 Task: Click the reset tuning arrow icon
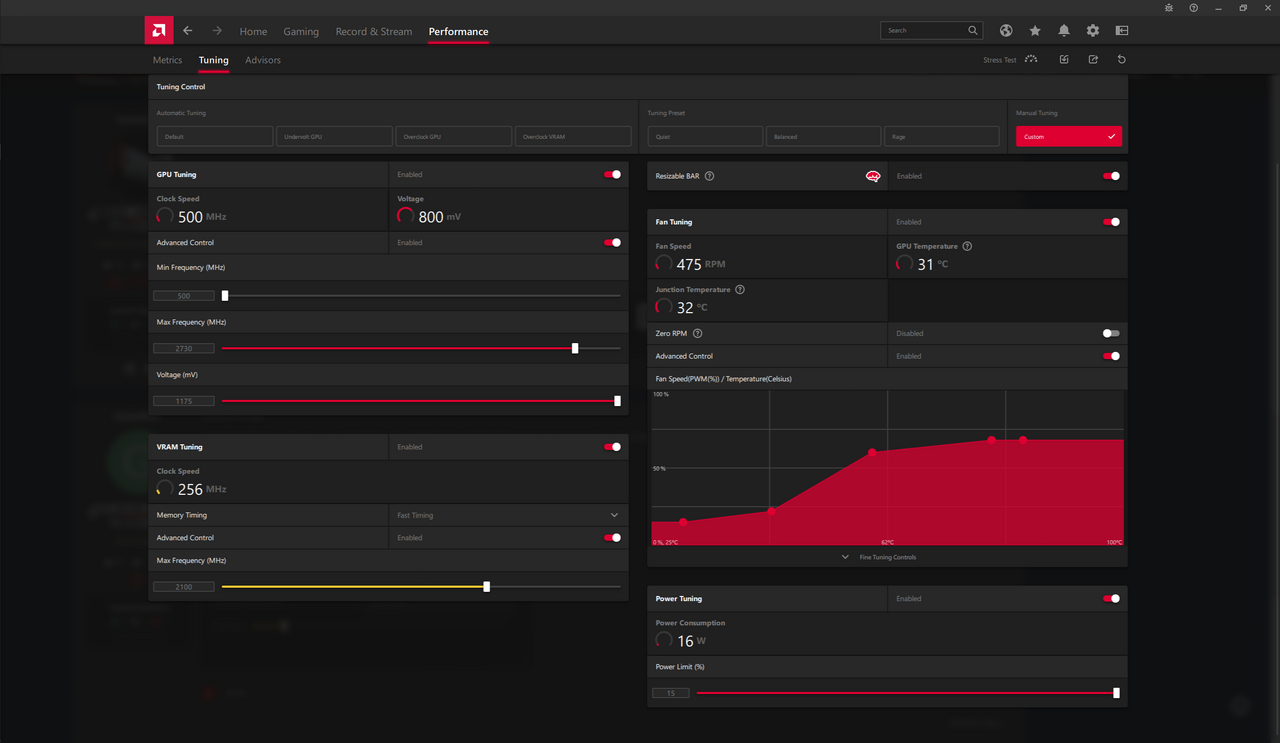[1121, 60]
